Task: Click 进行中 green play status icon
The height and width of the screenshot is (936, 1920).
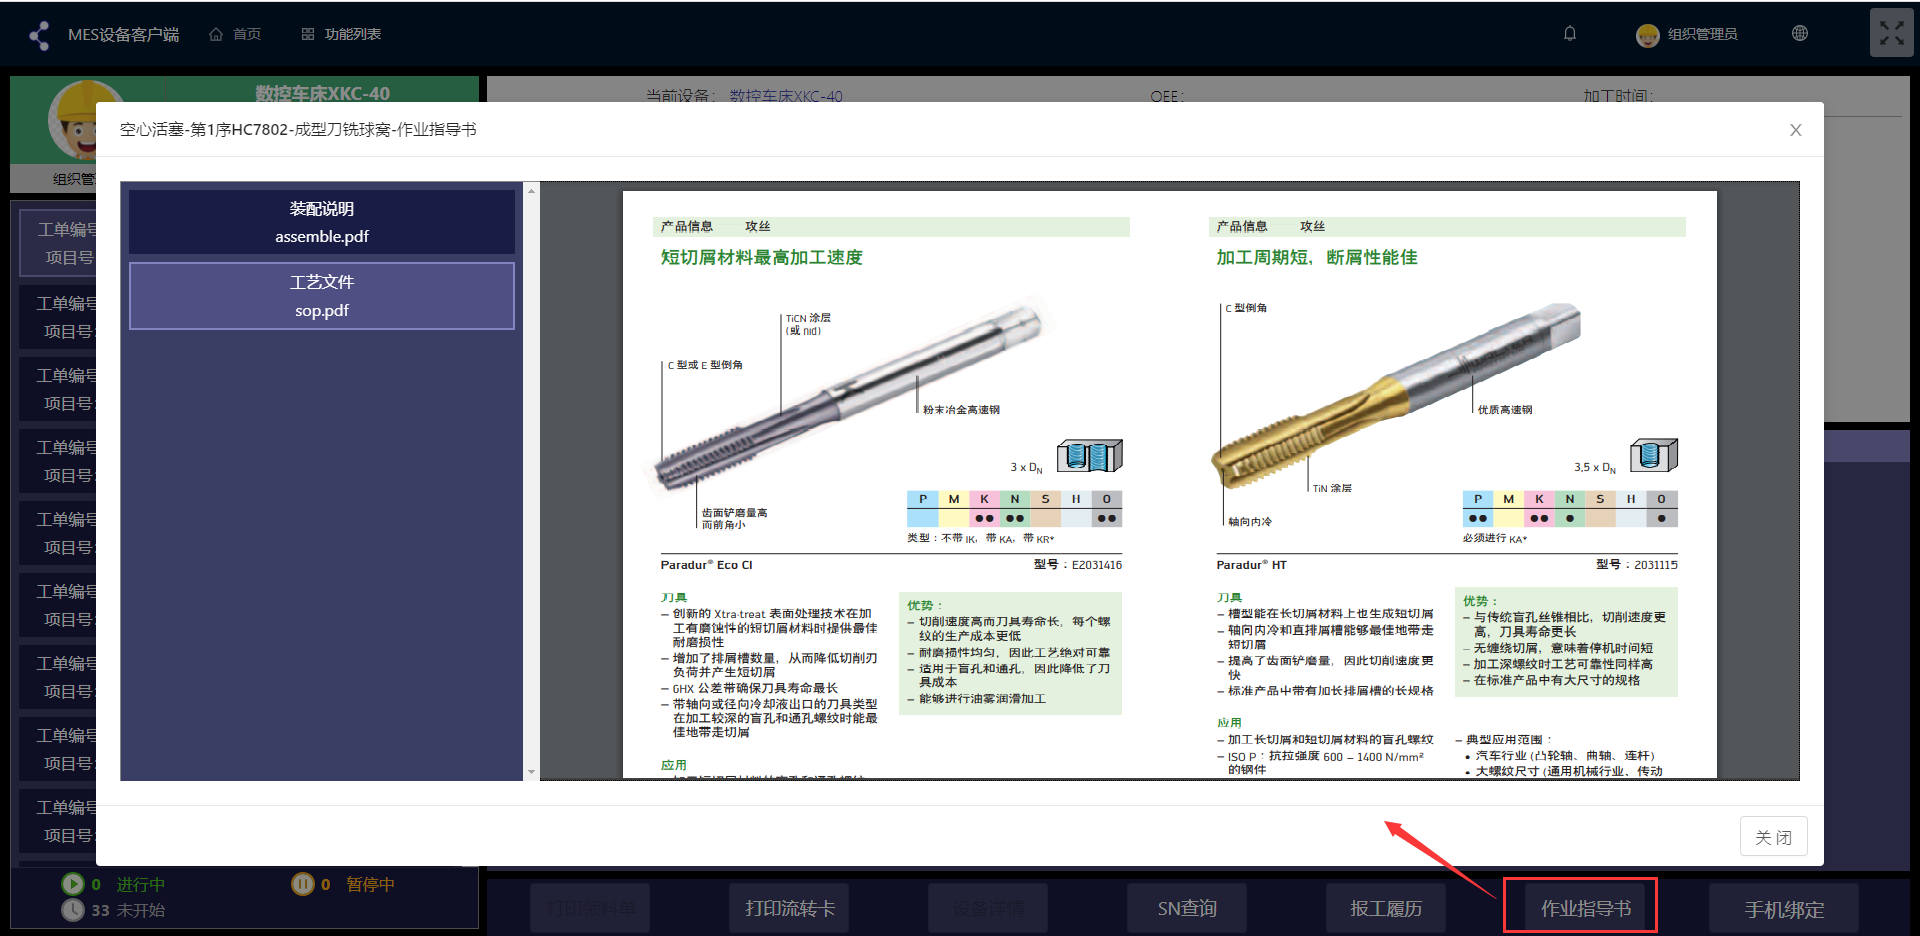Action: point(73,884)
